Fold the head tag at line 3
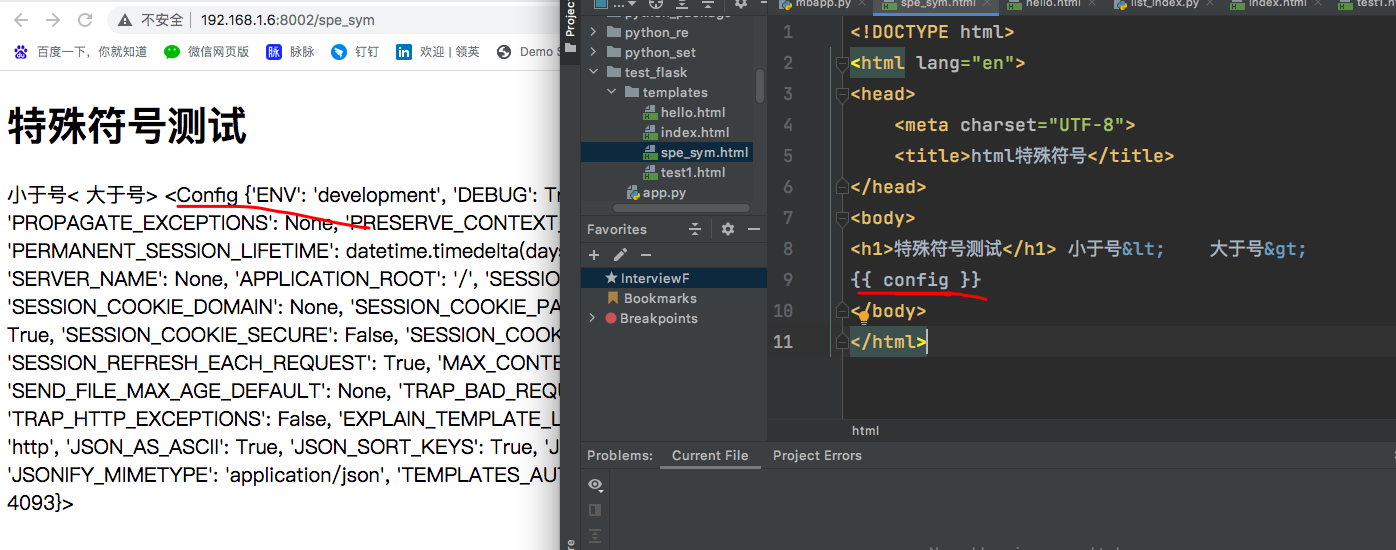Image resolution: width=1396 pixels, height=550 pixels. pyautogui.click(x=843, y=94)
